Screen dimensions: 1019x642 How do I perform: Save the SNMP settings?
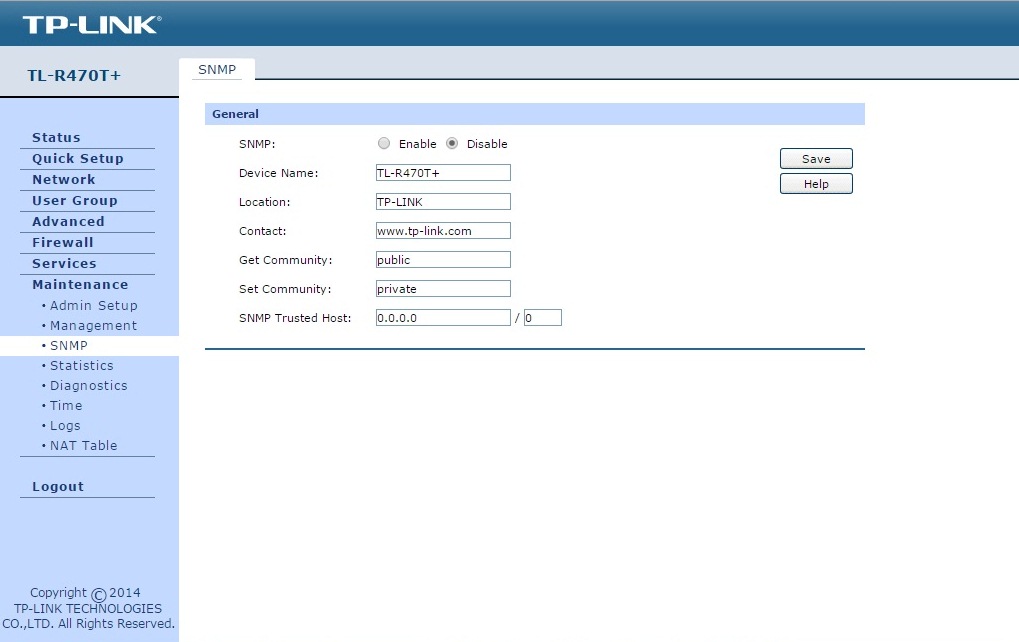tap(816, 159)
